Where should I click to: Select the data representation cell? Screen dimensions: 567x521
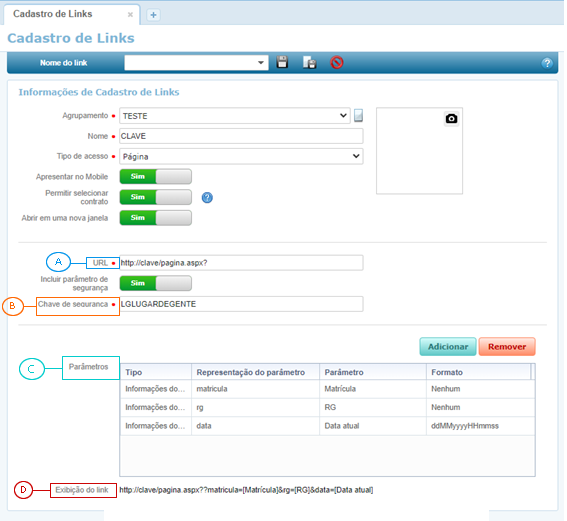click(255, 426)
